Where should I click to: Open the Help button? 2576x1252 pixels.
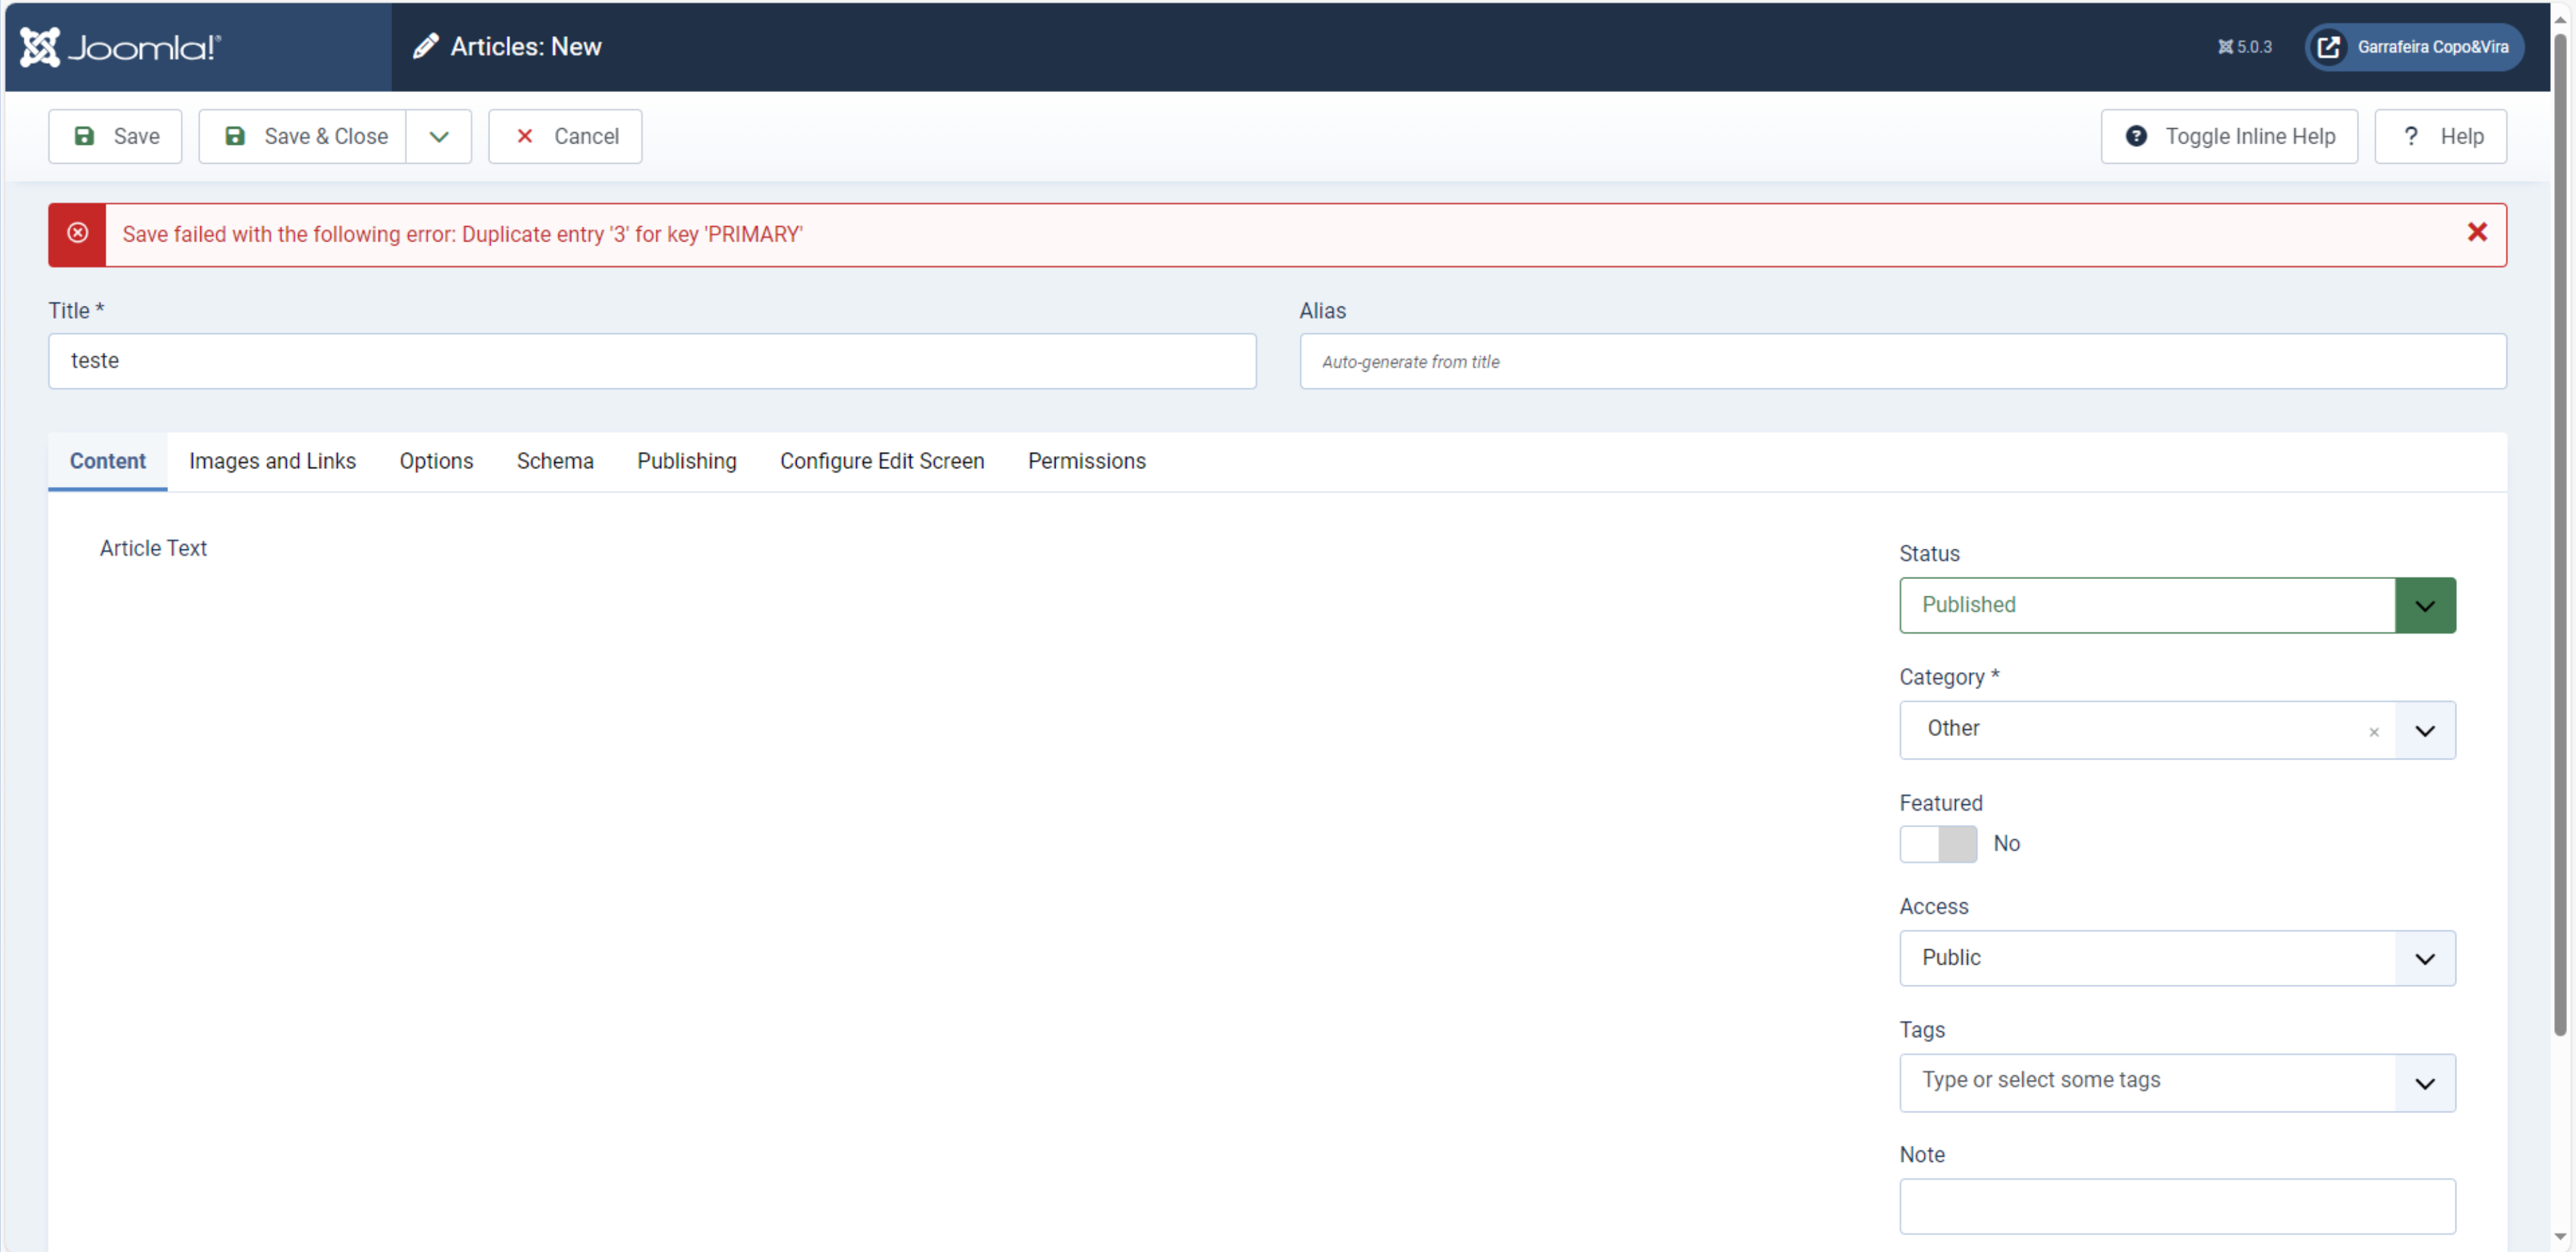2440,136
